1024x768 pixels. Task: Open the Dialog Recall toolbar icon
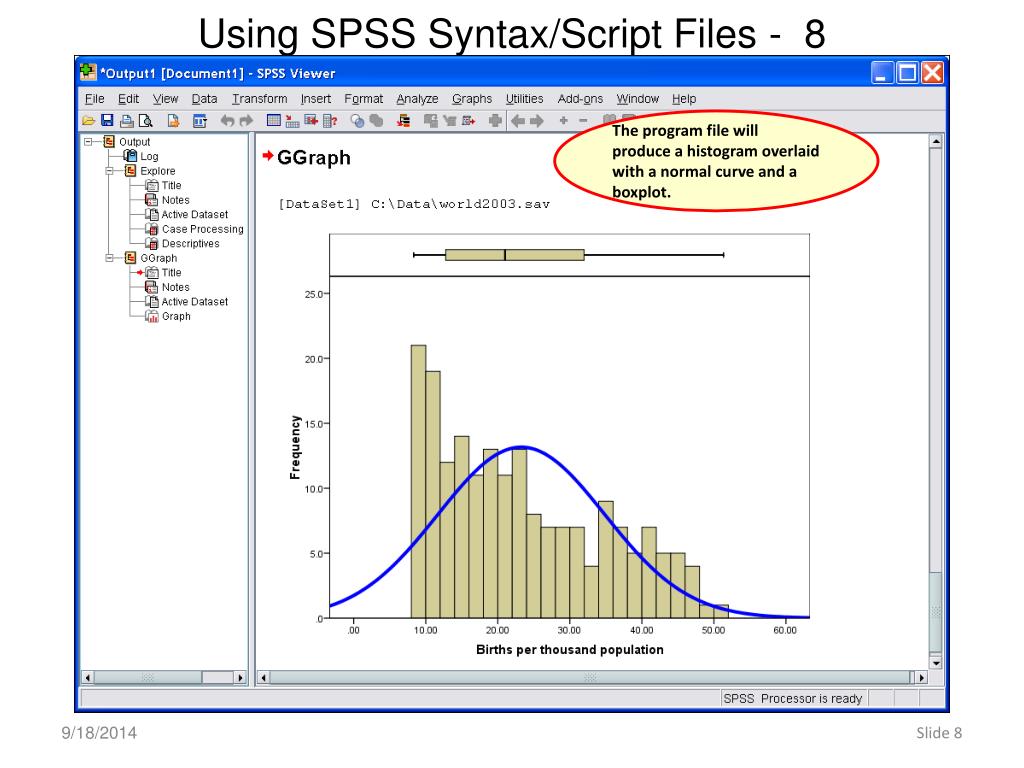point(200,120)
